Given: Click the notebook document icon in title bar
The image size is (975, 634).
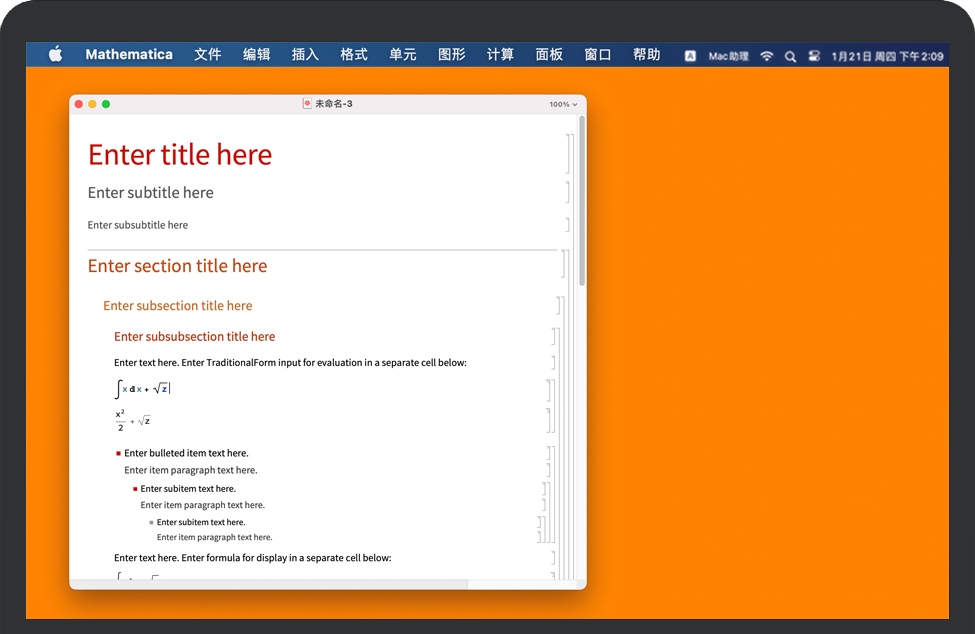Looking at the screenshot, I should tap(307, 104).
